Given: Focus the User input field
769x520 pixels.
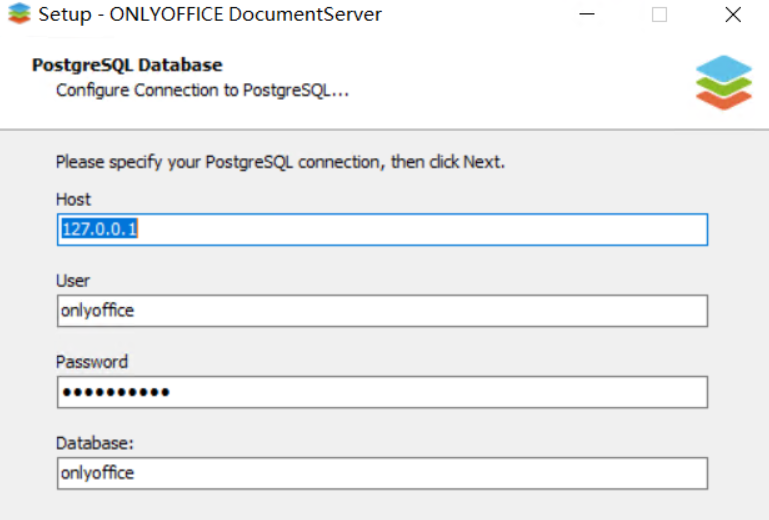Looking at the screenshot, I should 382,310.
